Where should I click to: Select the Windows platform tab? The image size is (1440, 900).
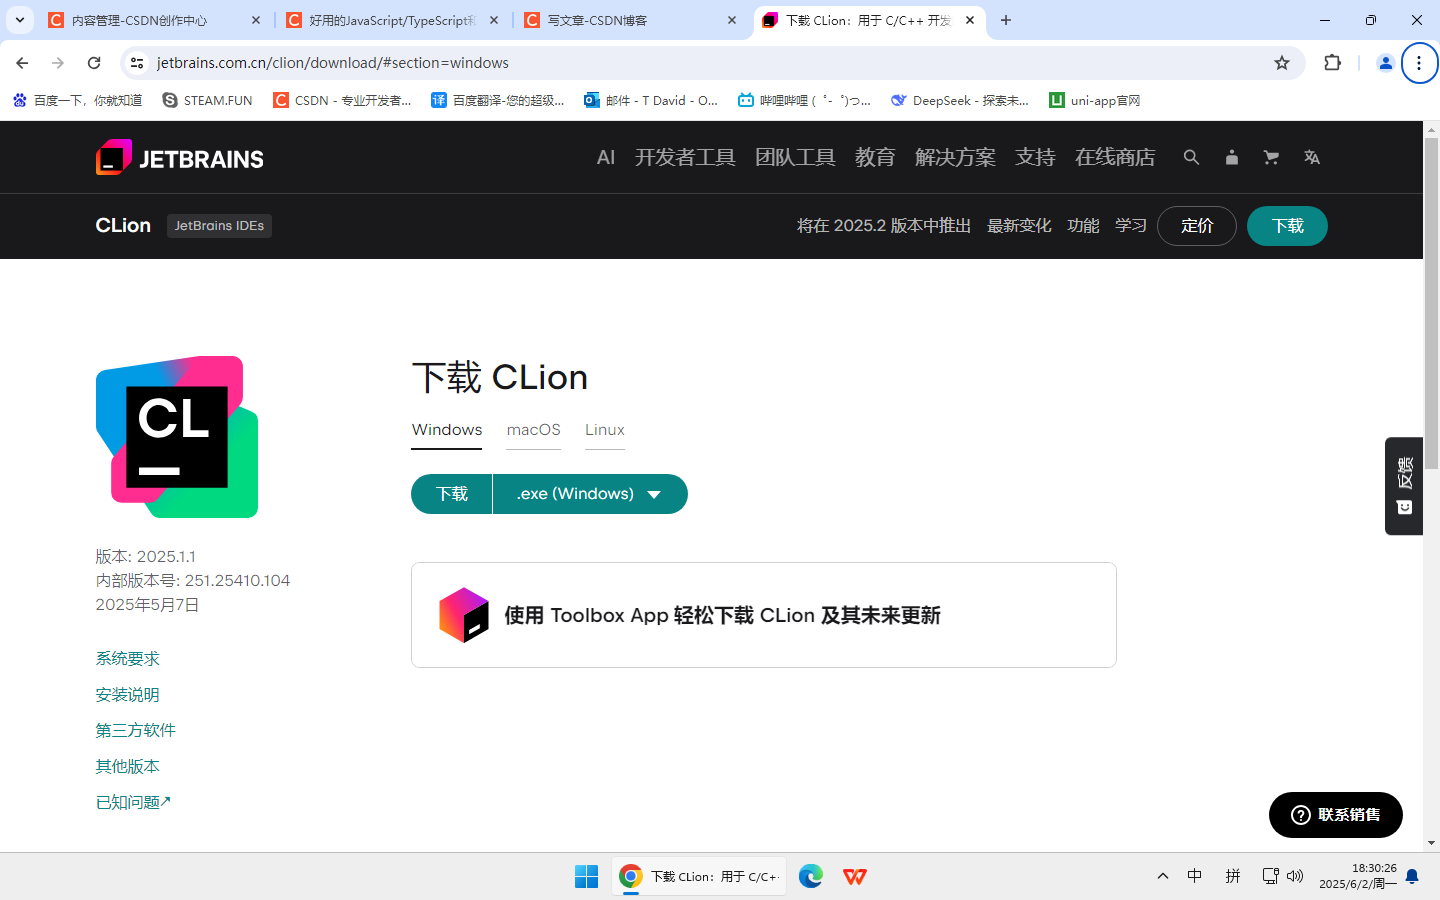pyautogui.click(x=447, y=430)
